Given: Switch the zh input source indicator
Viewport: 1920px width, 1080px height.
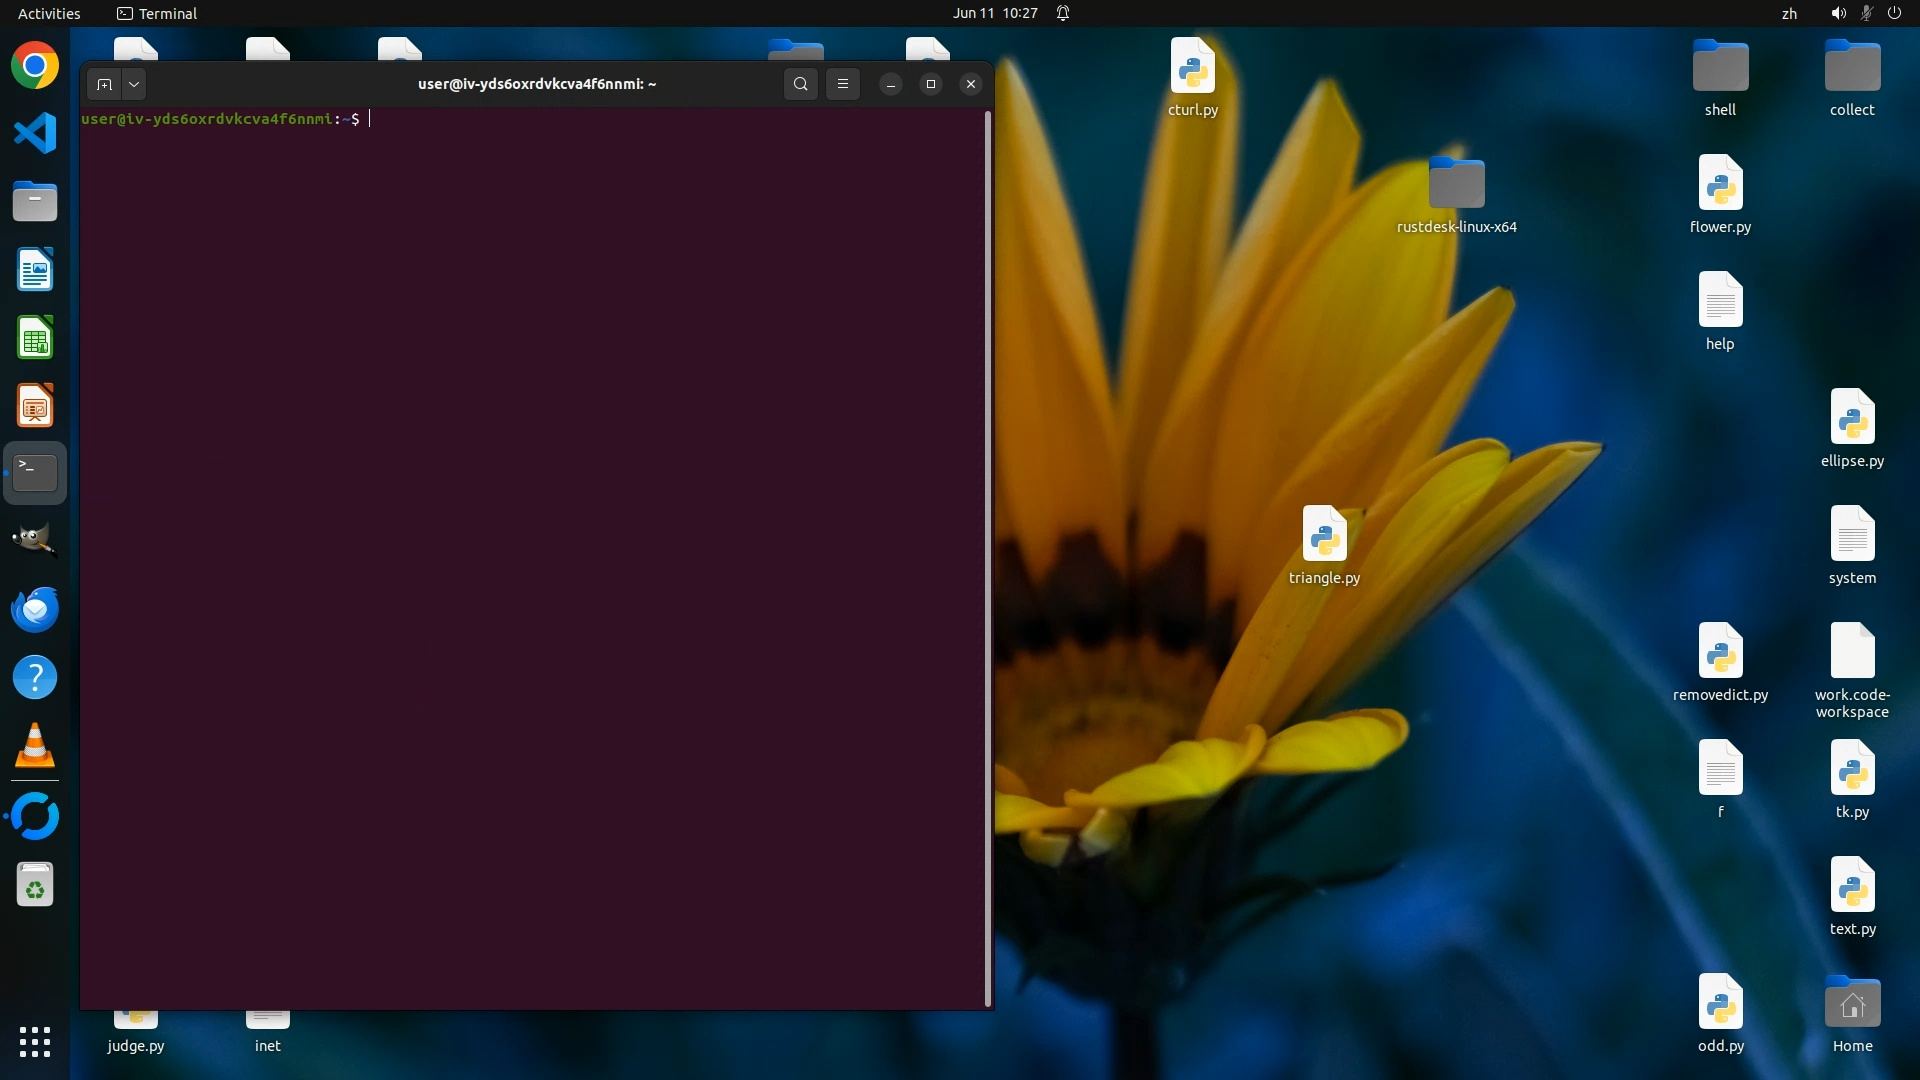Looking at the screenshot, I should tap(1789, 14).
